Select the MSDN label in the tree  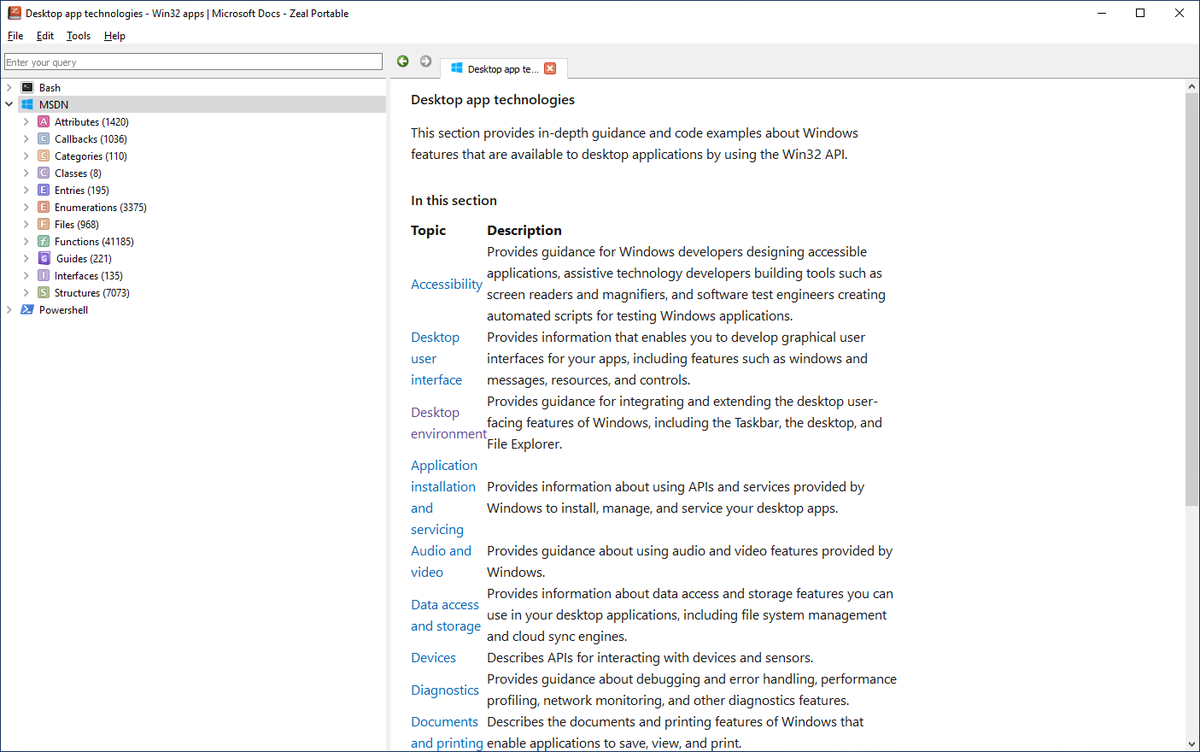click(54, 105)
